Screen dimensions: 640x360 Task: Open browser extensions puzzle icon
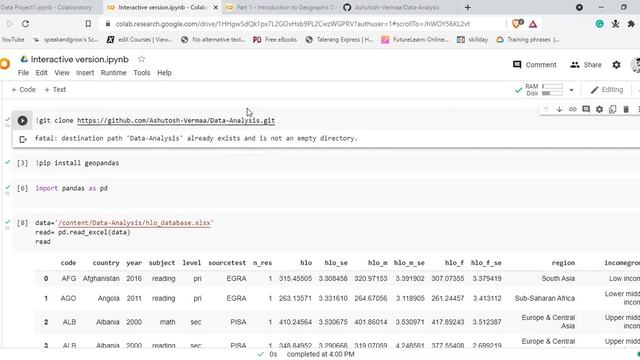[x=631, y=24]
